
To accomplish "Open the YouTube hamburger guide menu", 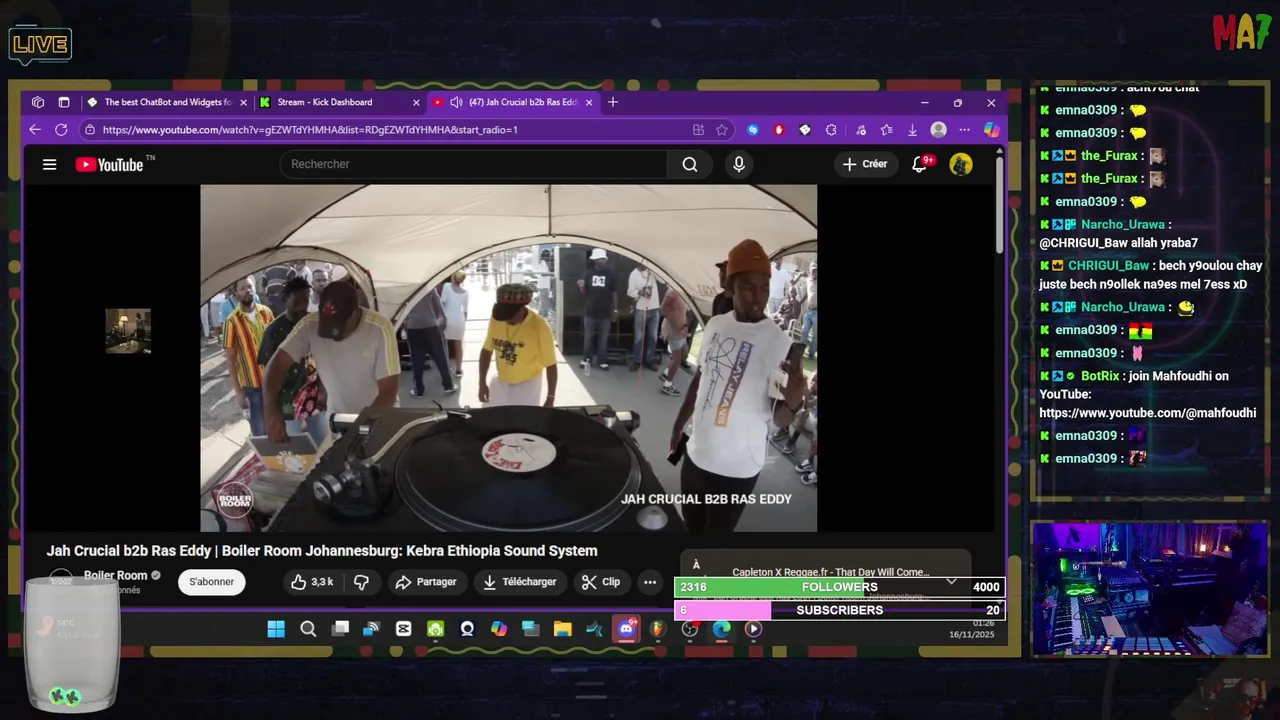I will pos(49,165).
